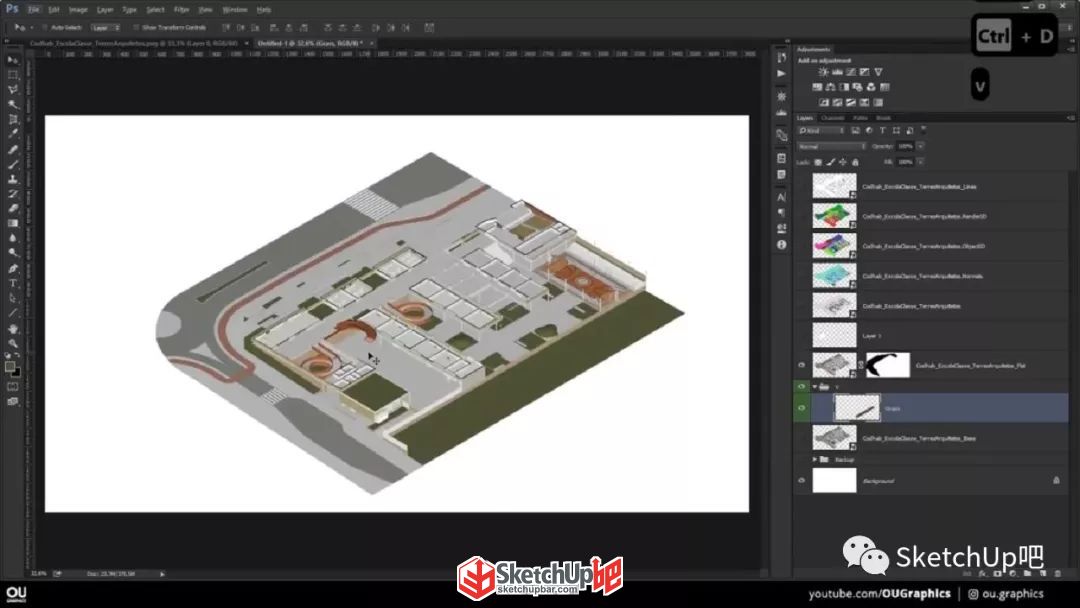Show the Backup group
The width and height of the screenshot is (1080, 608).
[x=801, y=459]
